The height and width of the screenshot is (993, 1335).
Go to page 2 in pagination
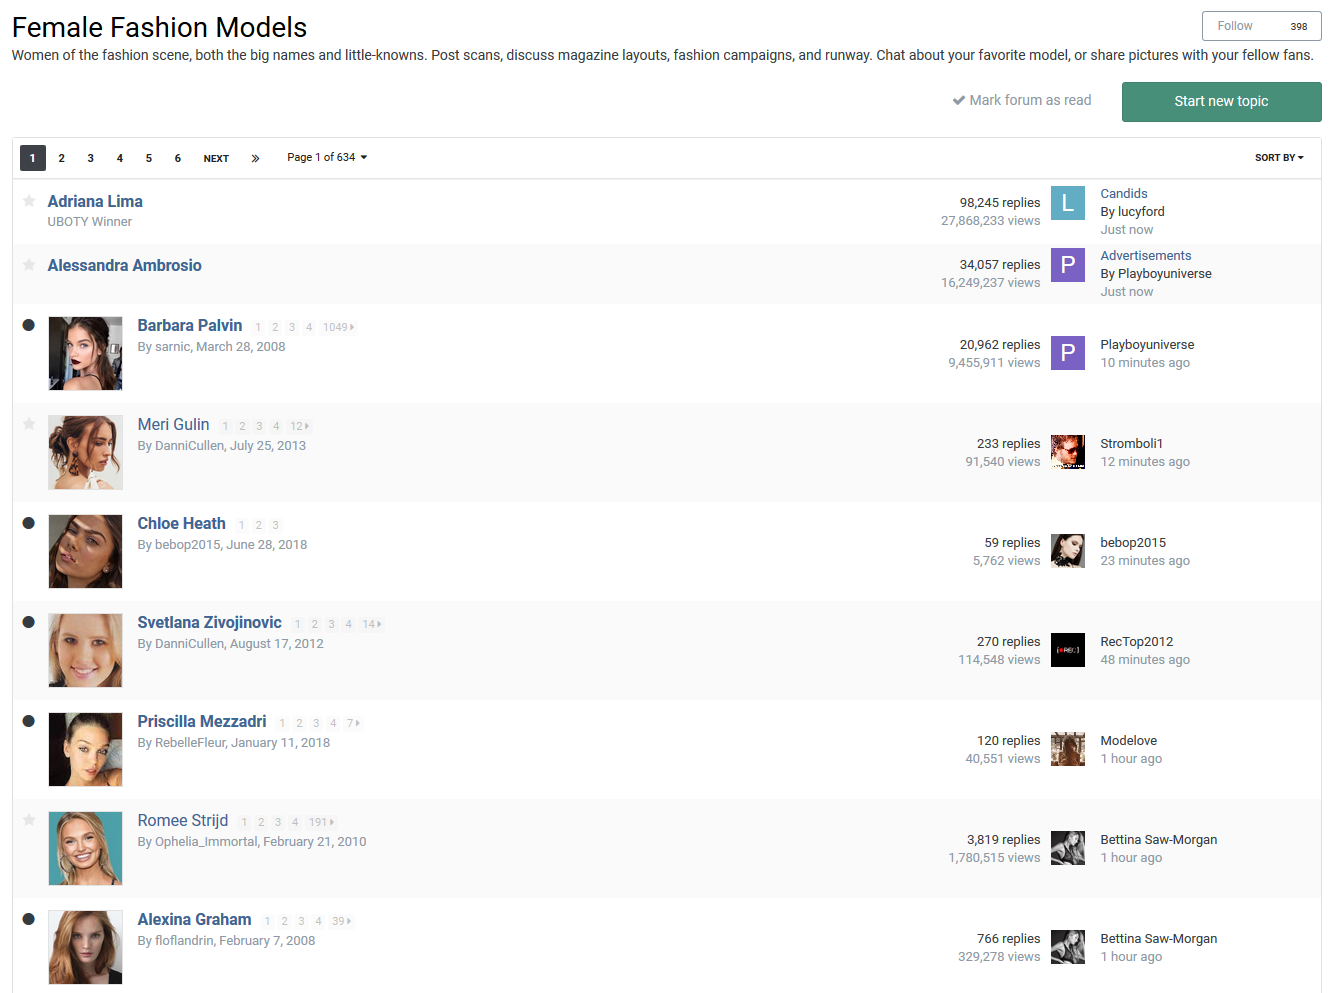[x=62, y=158]
